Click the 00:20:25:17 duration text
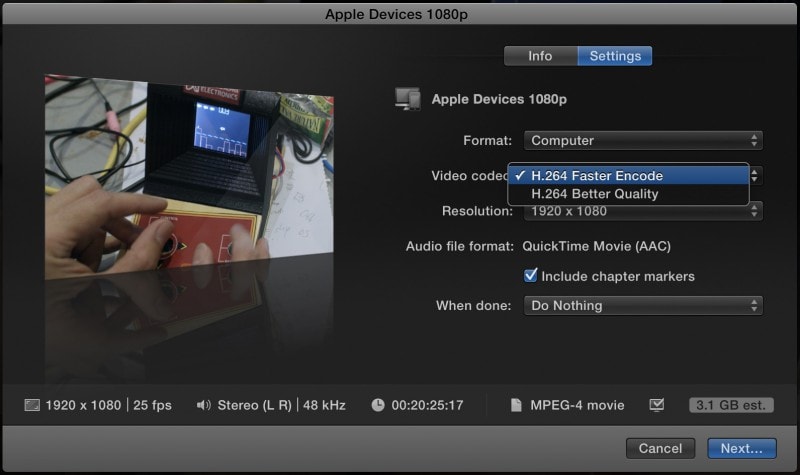 coord(428,405)
